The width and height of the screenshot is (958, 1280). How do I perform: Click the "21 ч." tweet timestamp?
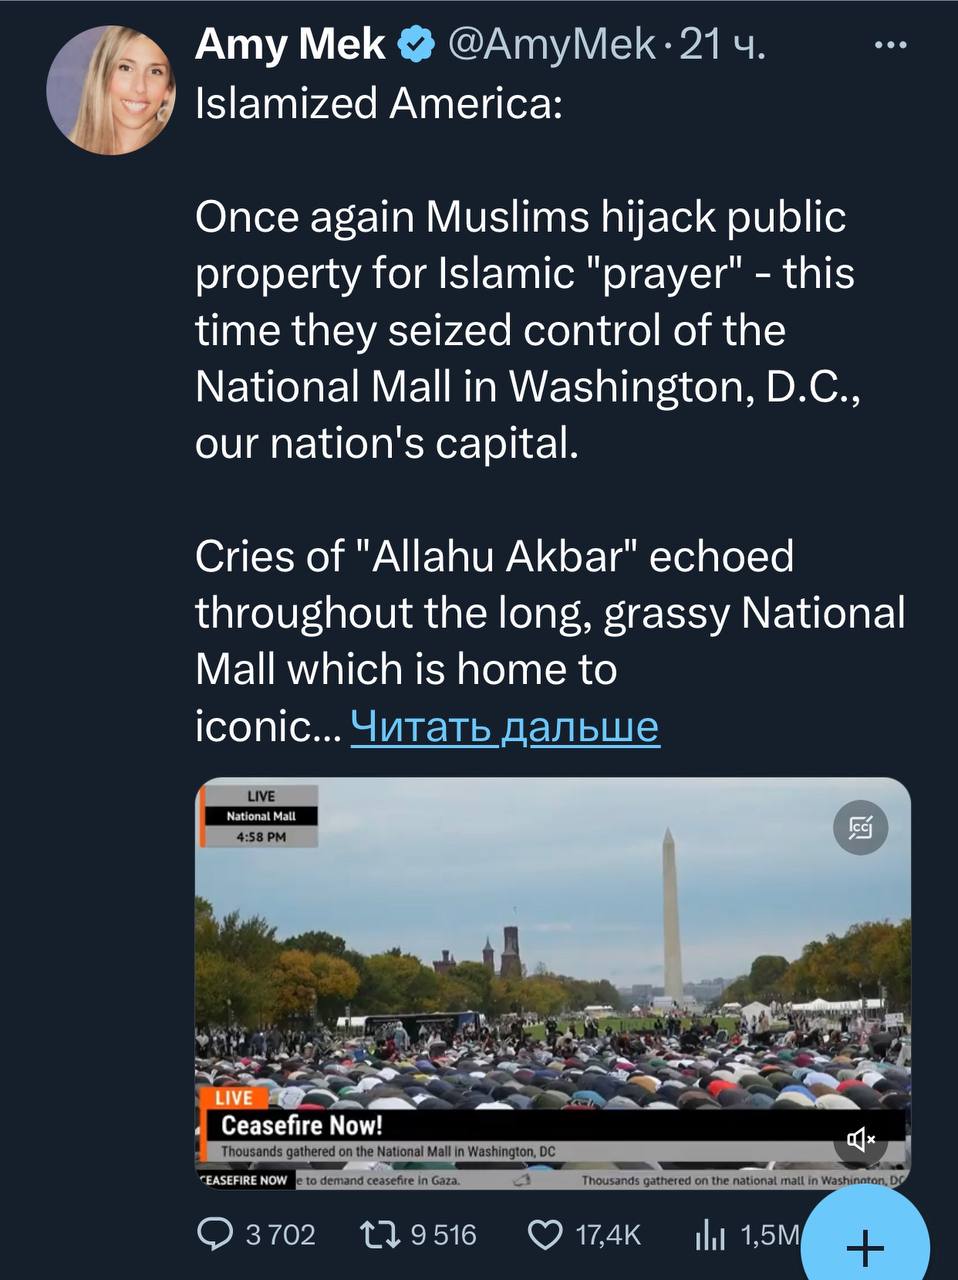pyautogui.click(x=722, y=45)
